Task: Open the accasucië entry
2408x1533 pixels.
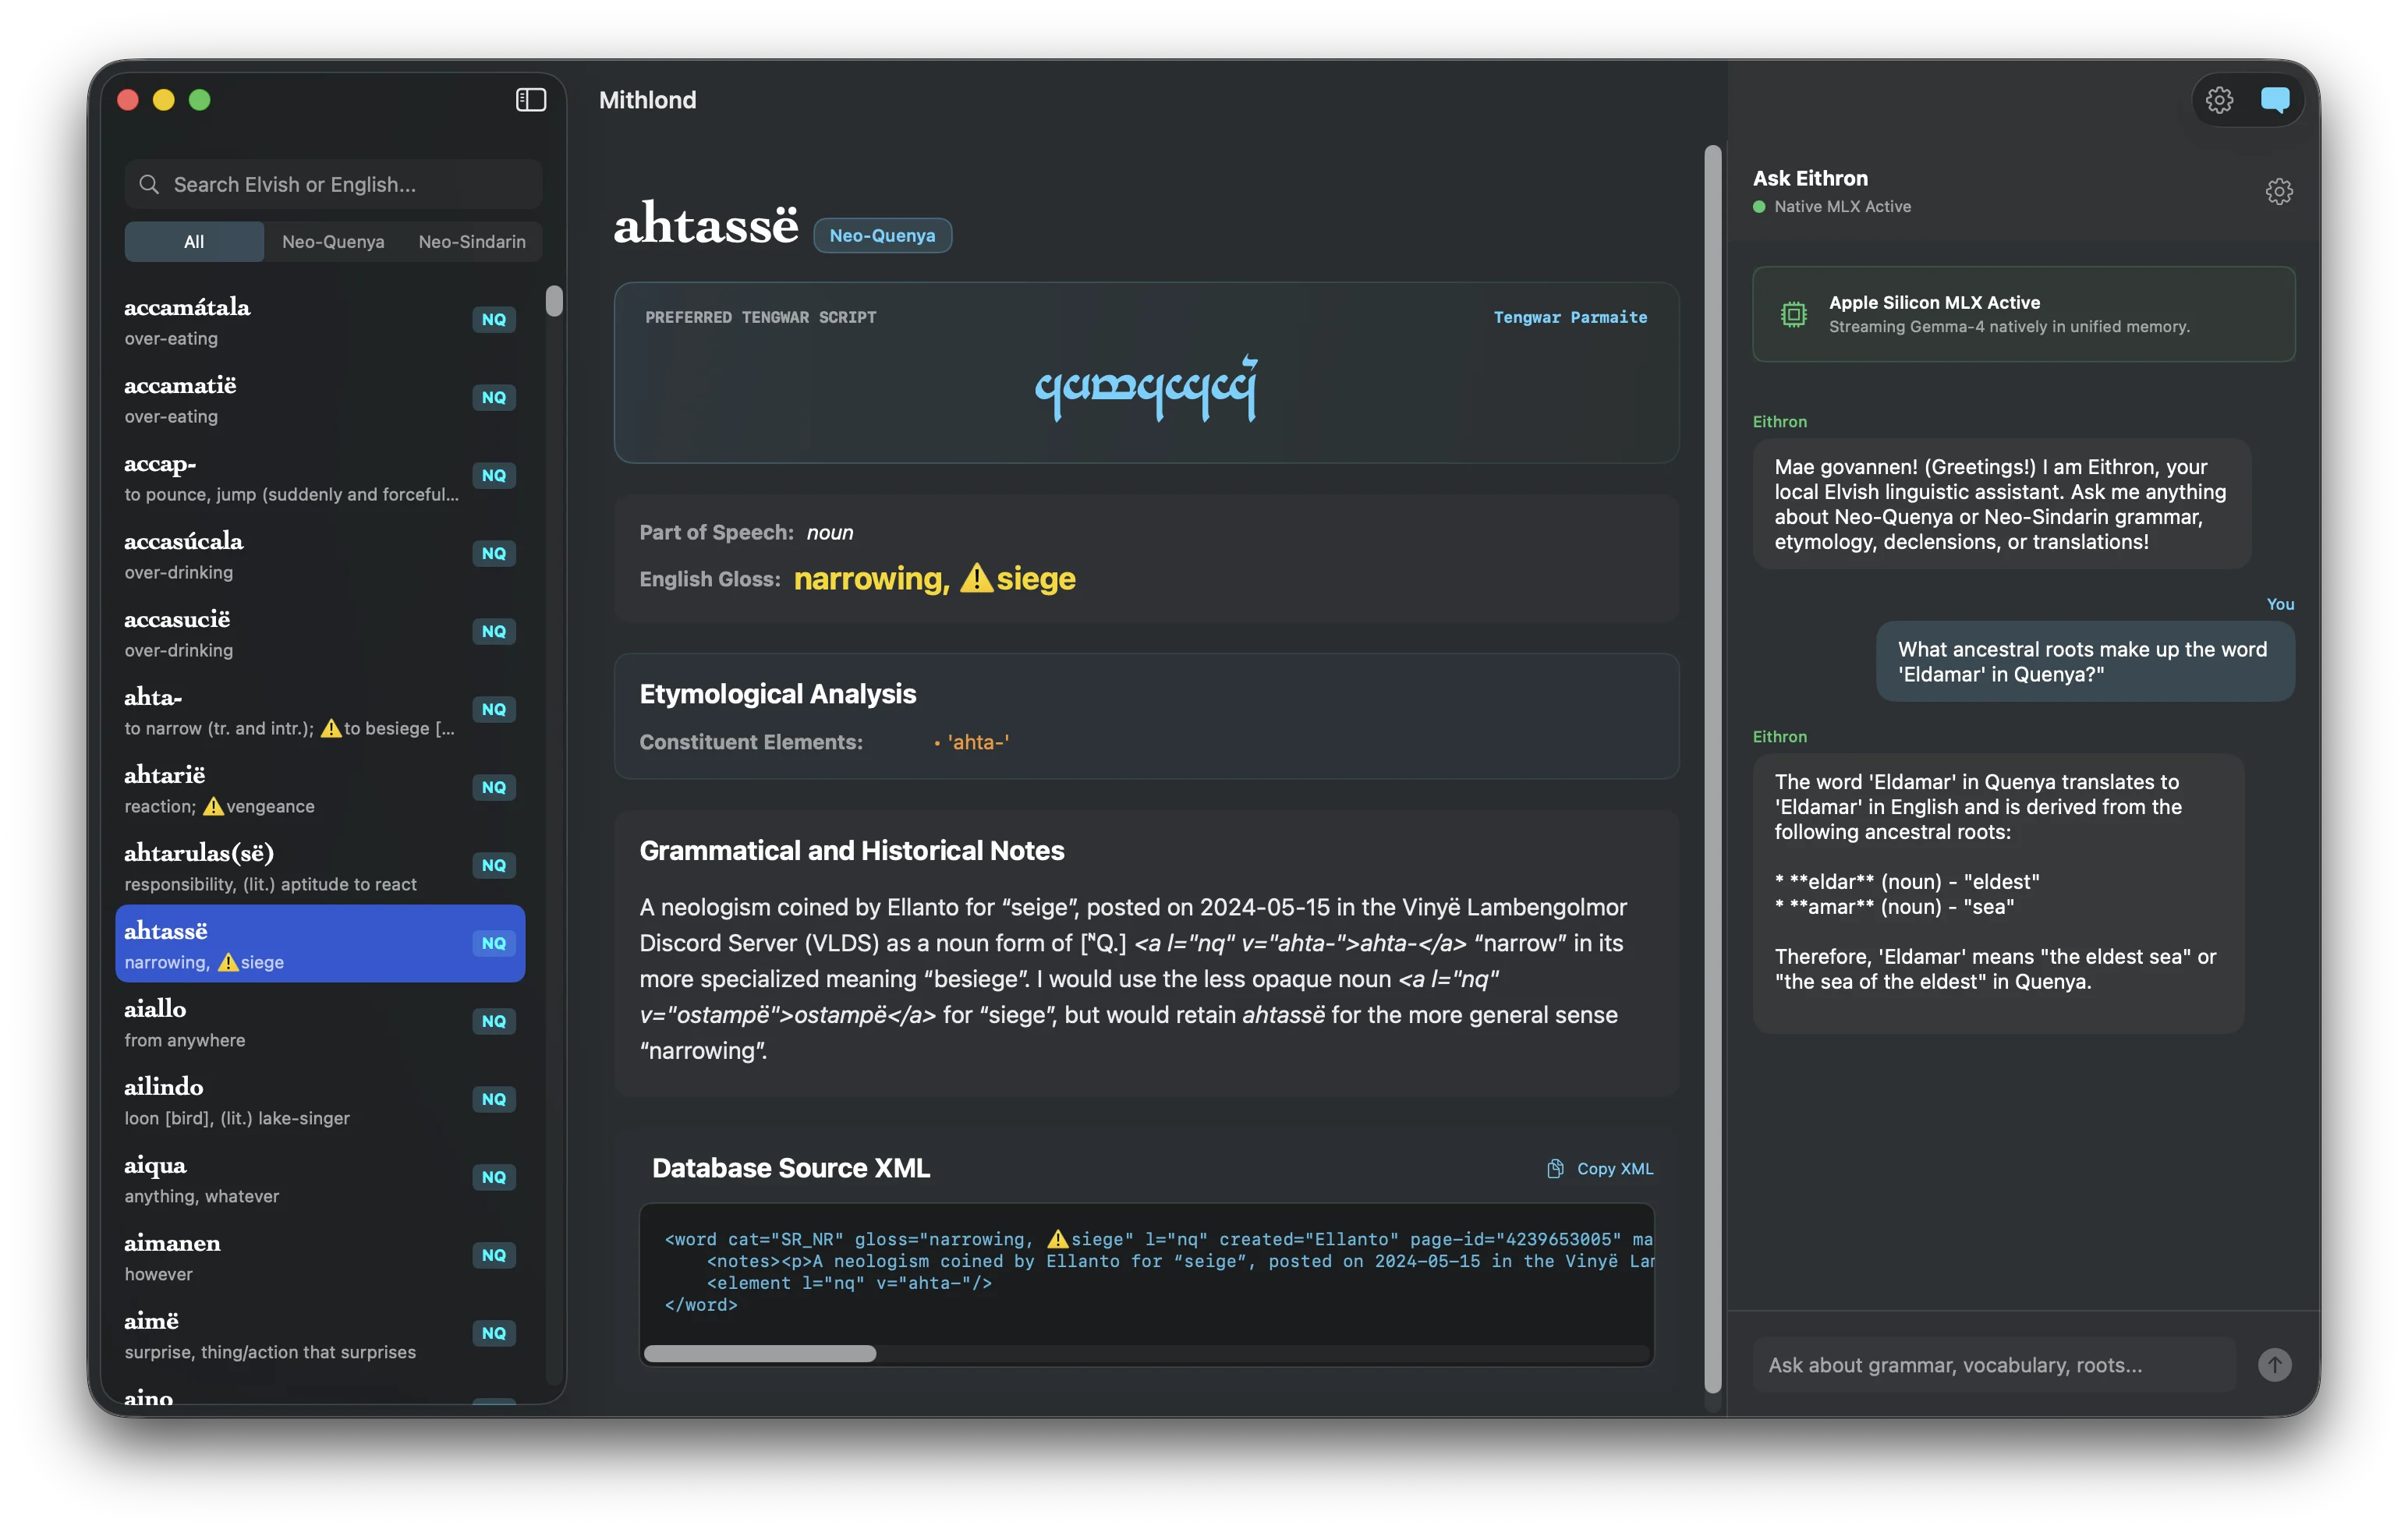Action: [320, 633]
